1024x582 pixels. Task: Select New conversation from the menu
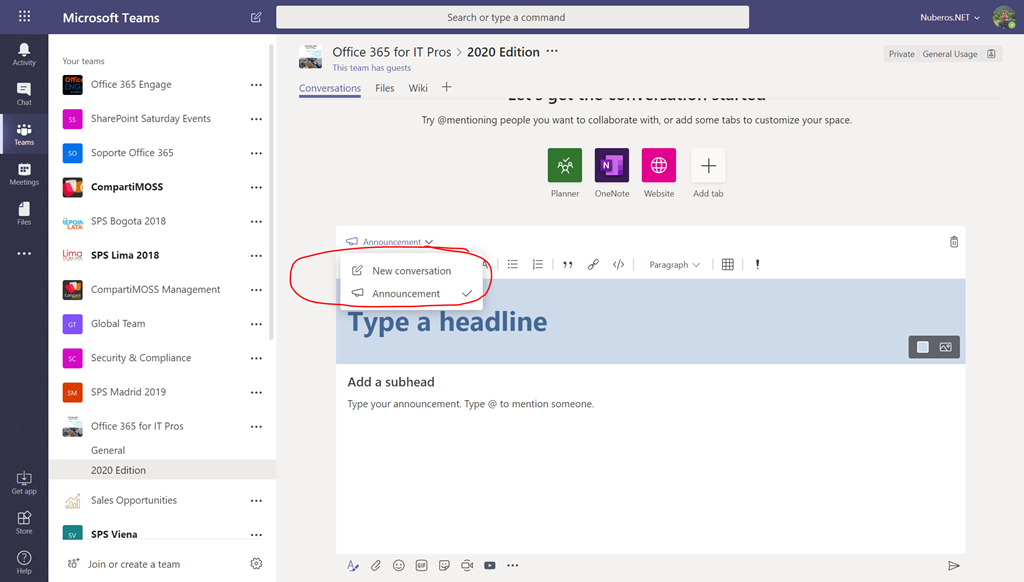(x=411, y=270)
